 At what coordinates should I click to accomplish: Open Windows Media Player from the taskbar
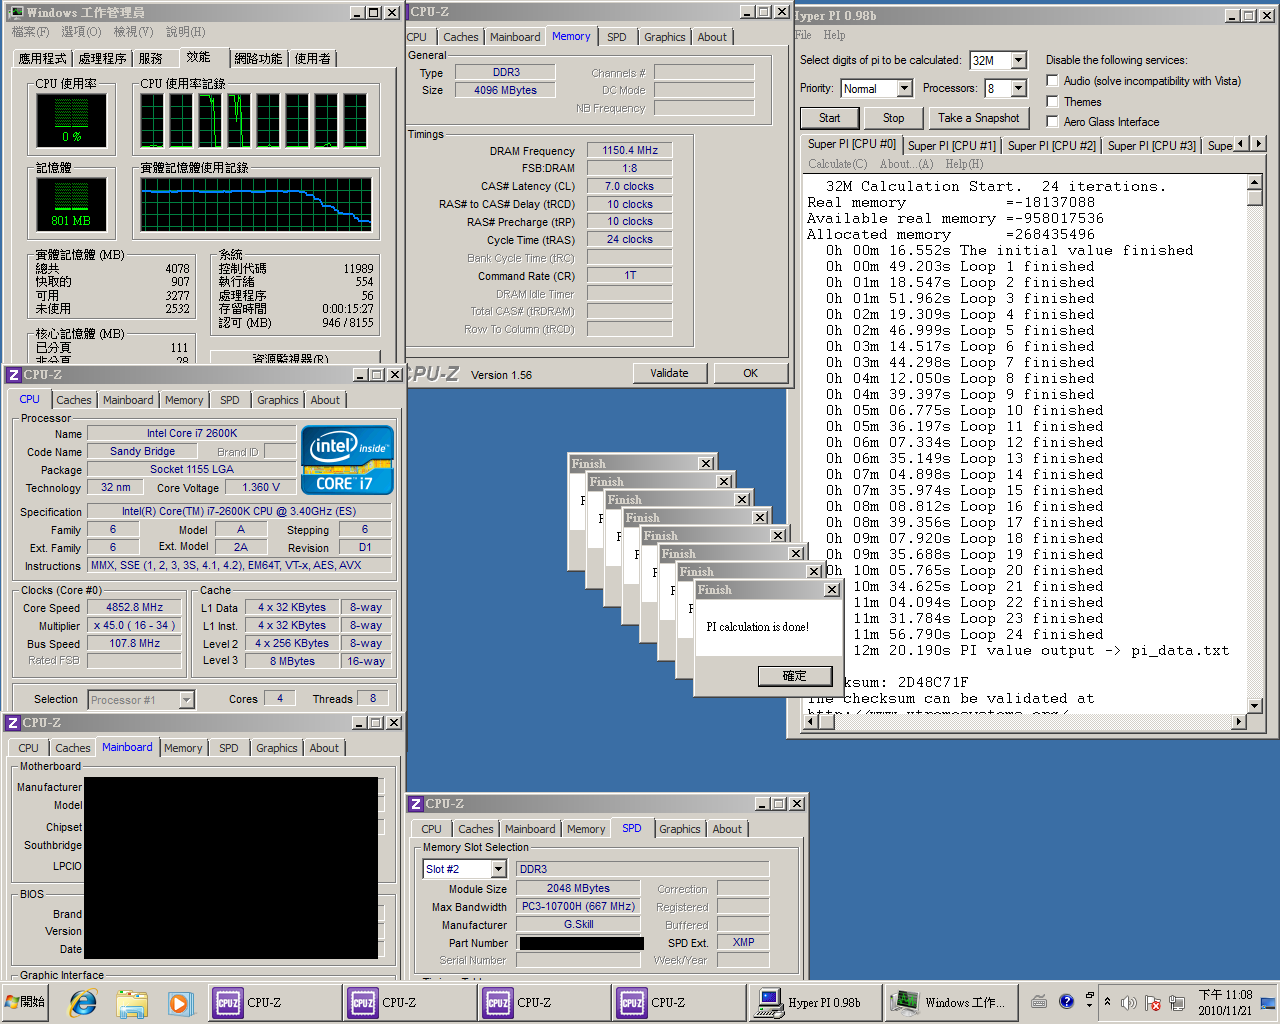point(179,1002)
